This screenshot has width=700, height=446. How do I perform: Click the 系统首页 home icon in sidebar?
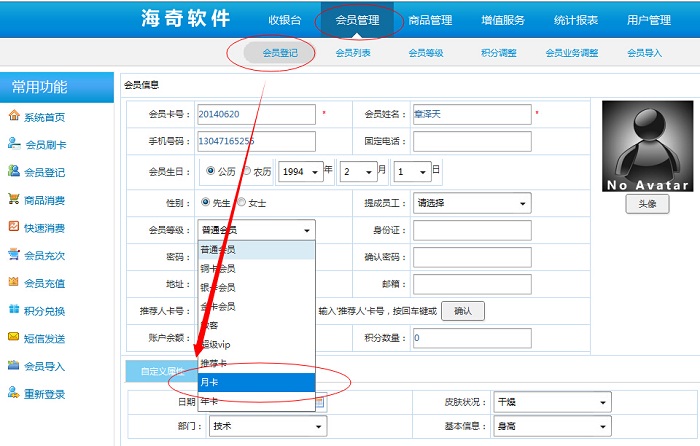pyautogui.click(x=14, y=117)
